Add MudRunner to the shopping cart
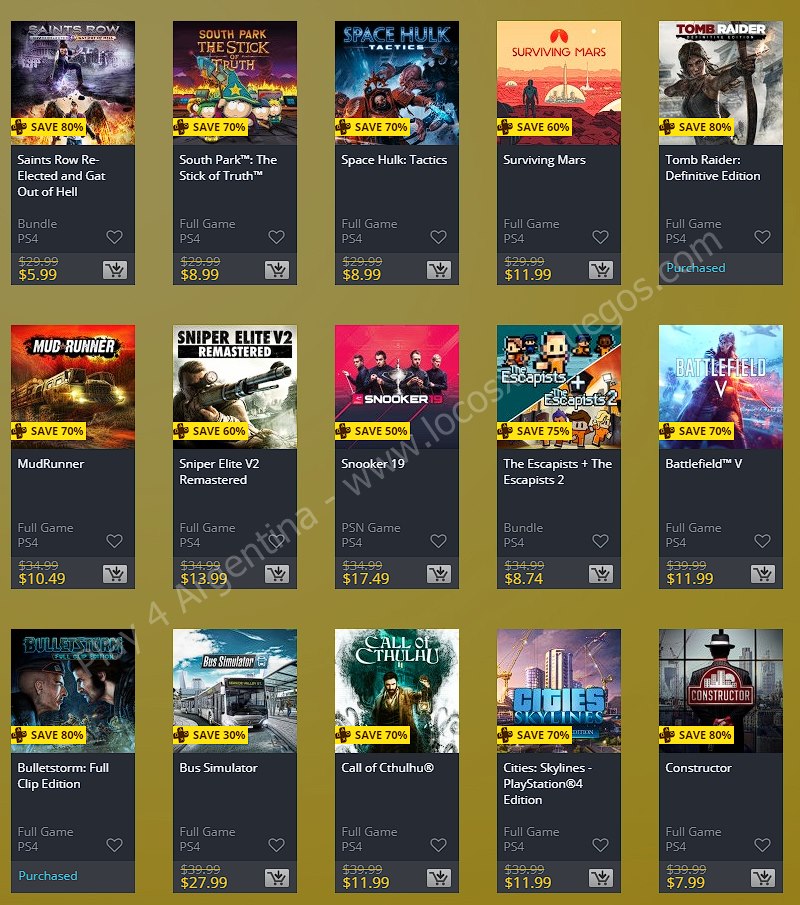 tap(115, 574)
